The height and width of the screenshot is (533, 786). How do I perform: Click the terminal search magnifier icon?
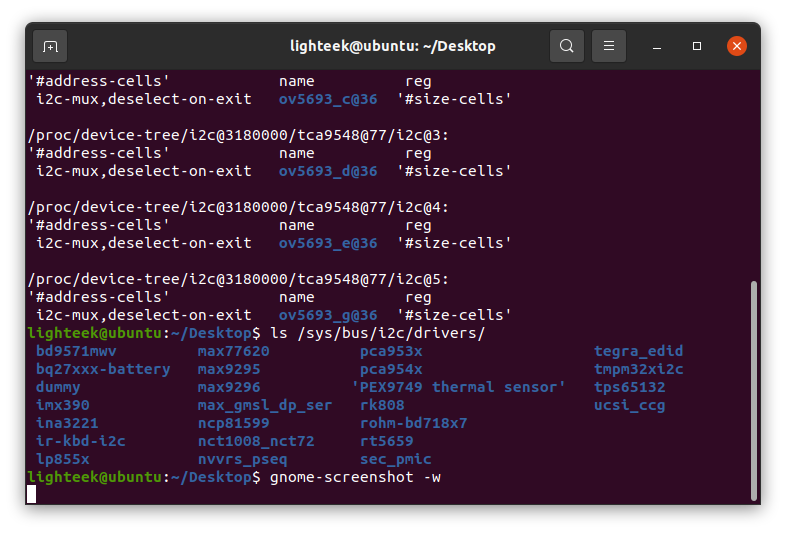pos(567,46)
